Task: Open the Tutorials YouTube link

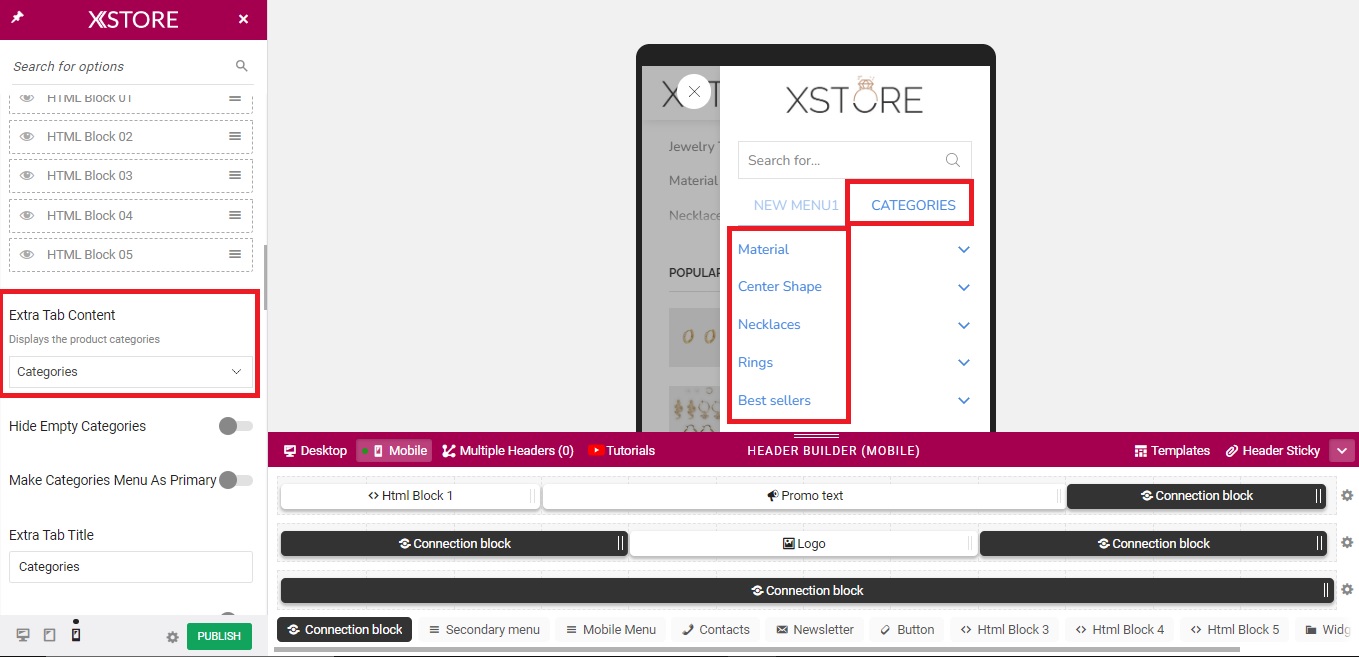Action: (x=621, y=450)
